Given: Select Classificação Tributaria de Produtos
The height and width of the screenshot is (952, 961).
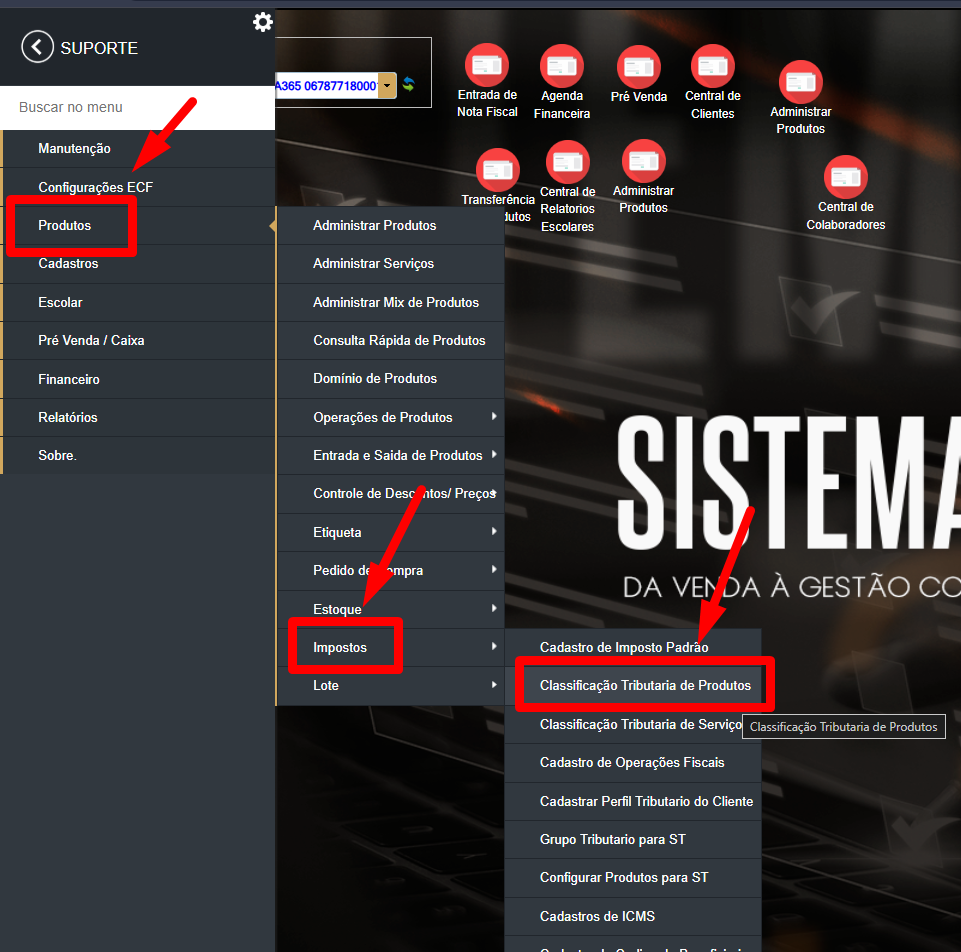Looking at the screenshot, I should 645,685.
